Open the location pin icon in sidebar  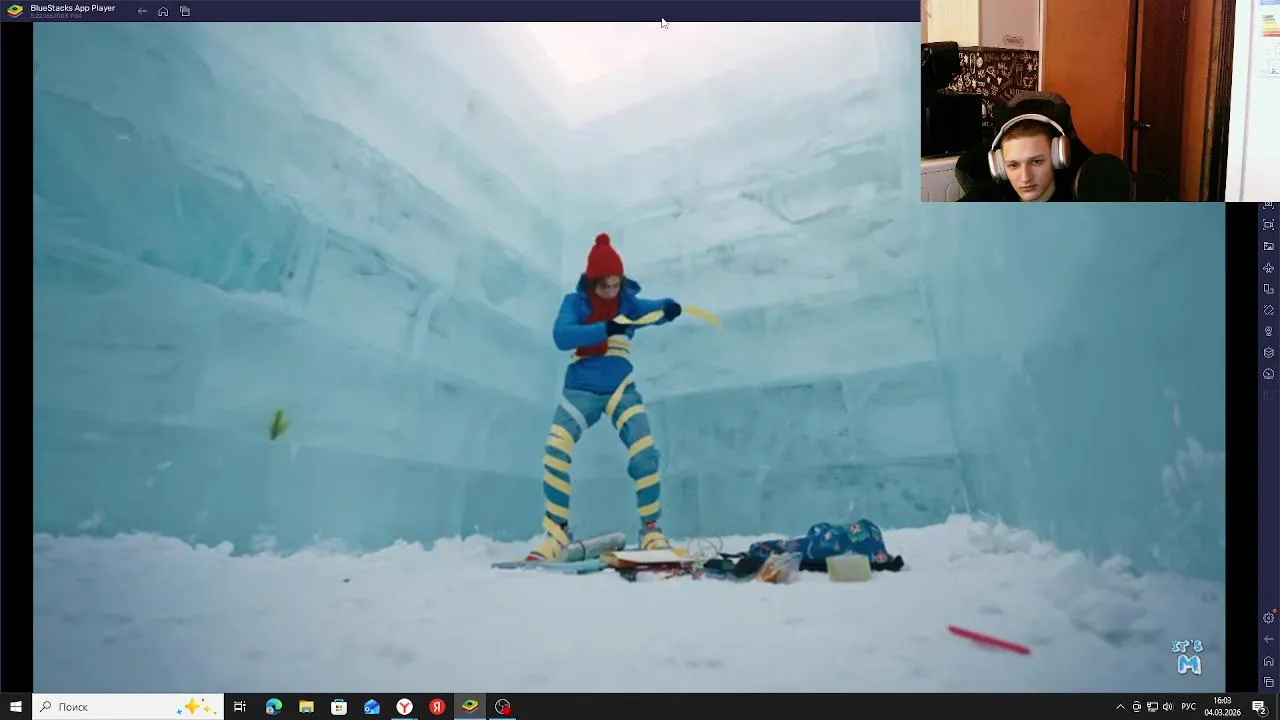[1269, 331]
